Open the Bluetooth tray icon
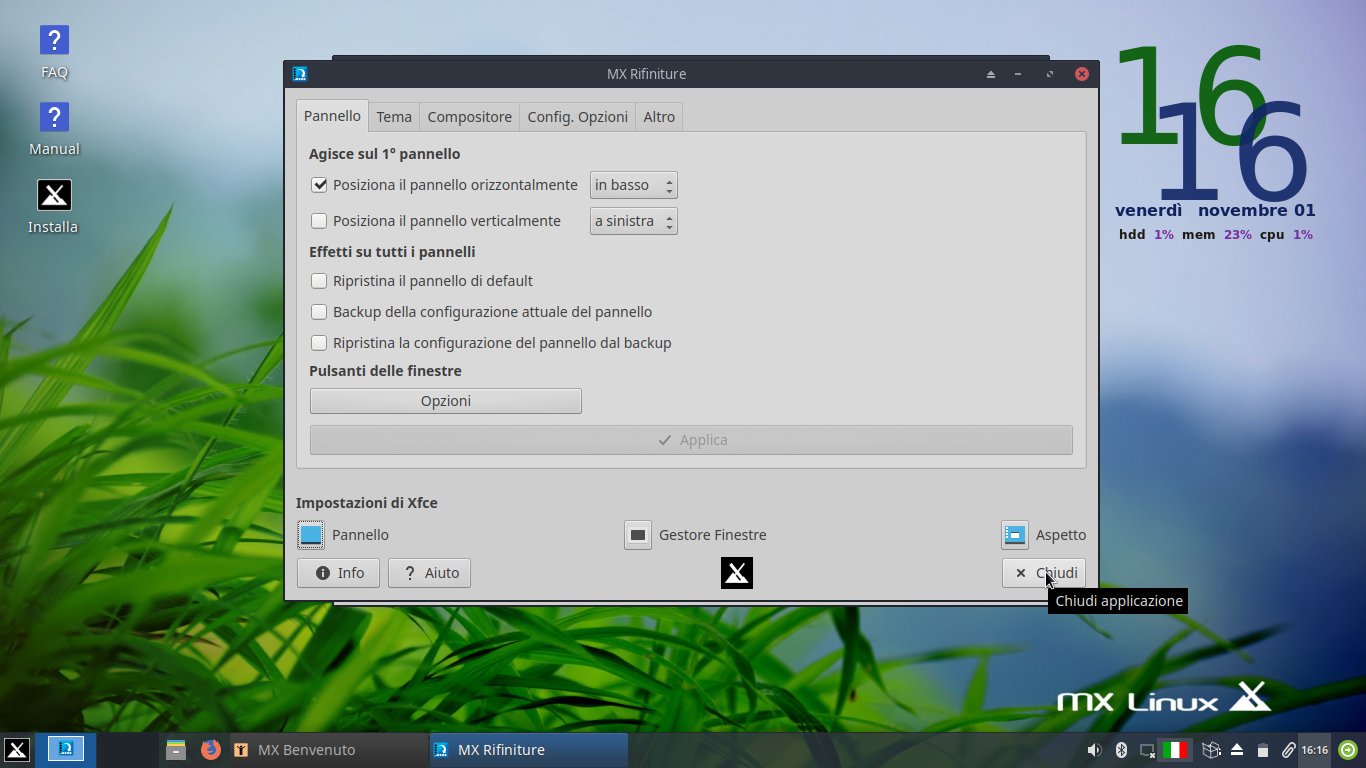 pyautogui.click(x=1121, y=750)
